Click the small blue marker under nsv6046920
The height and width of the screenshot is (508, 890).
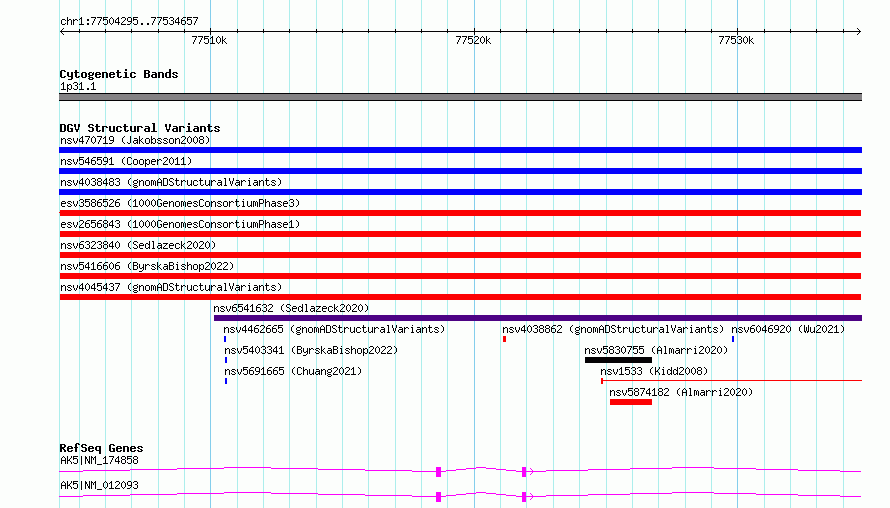(x=733, y=339)
